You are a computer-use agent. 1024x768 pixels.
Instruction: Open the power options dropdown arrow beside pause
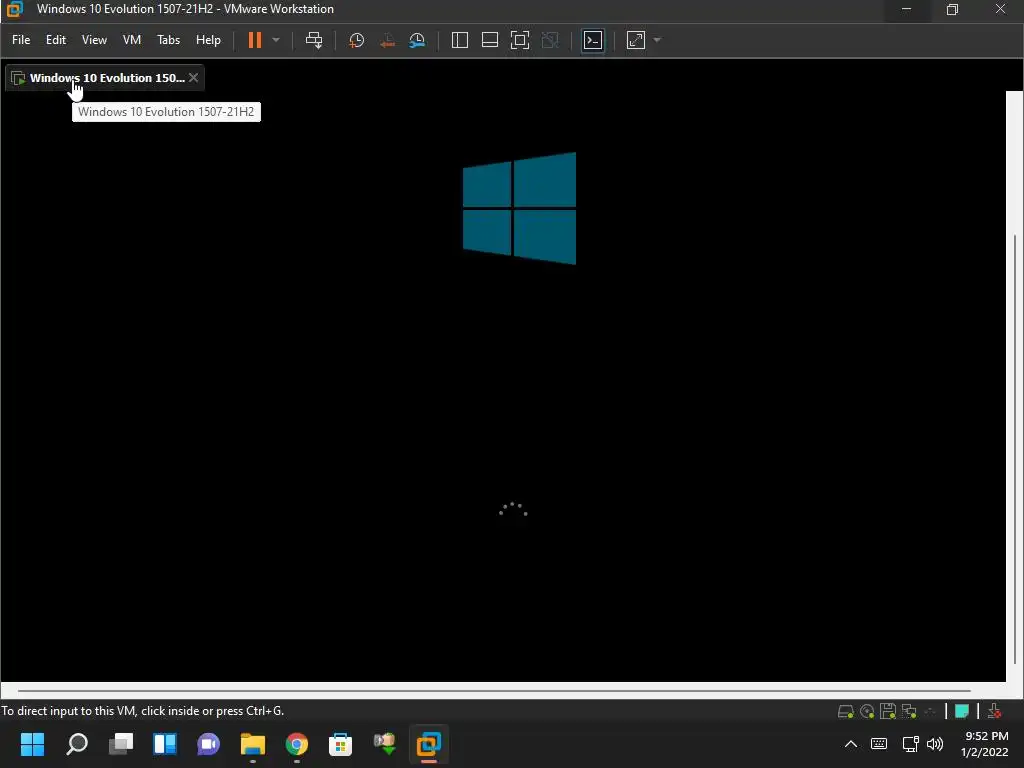point(276,40)
